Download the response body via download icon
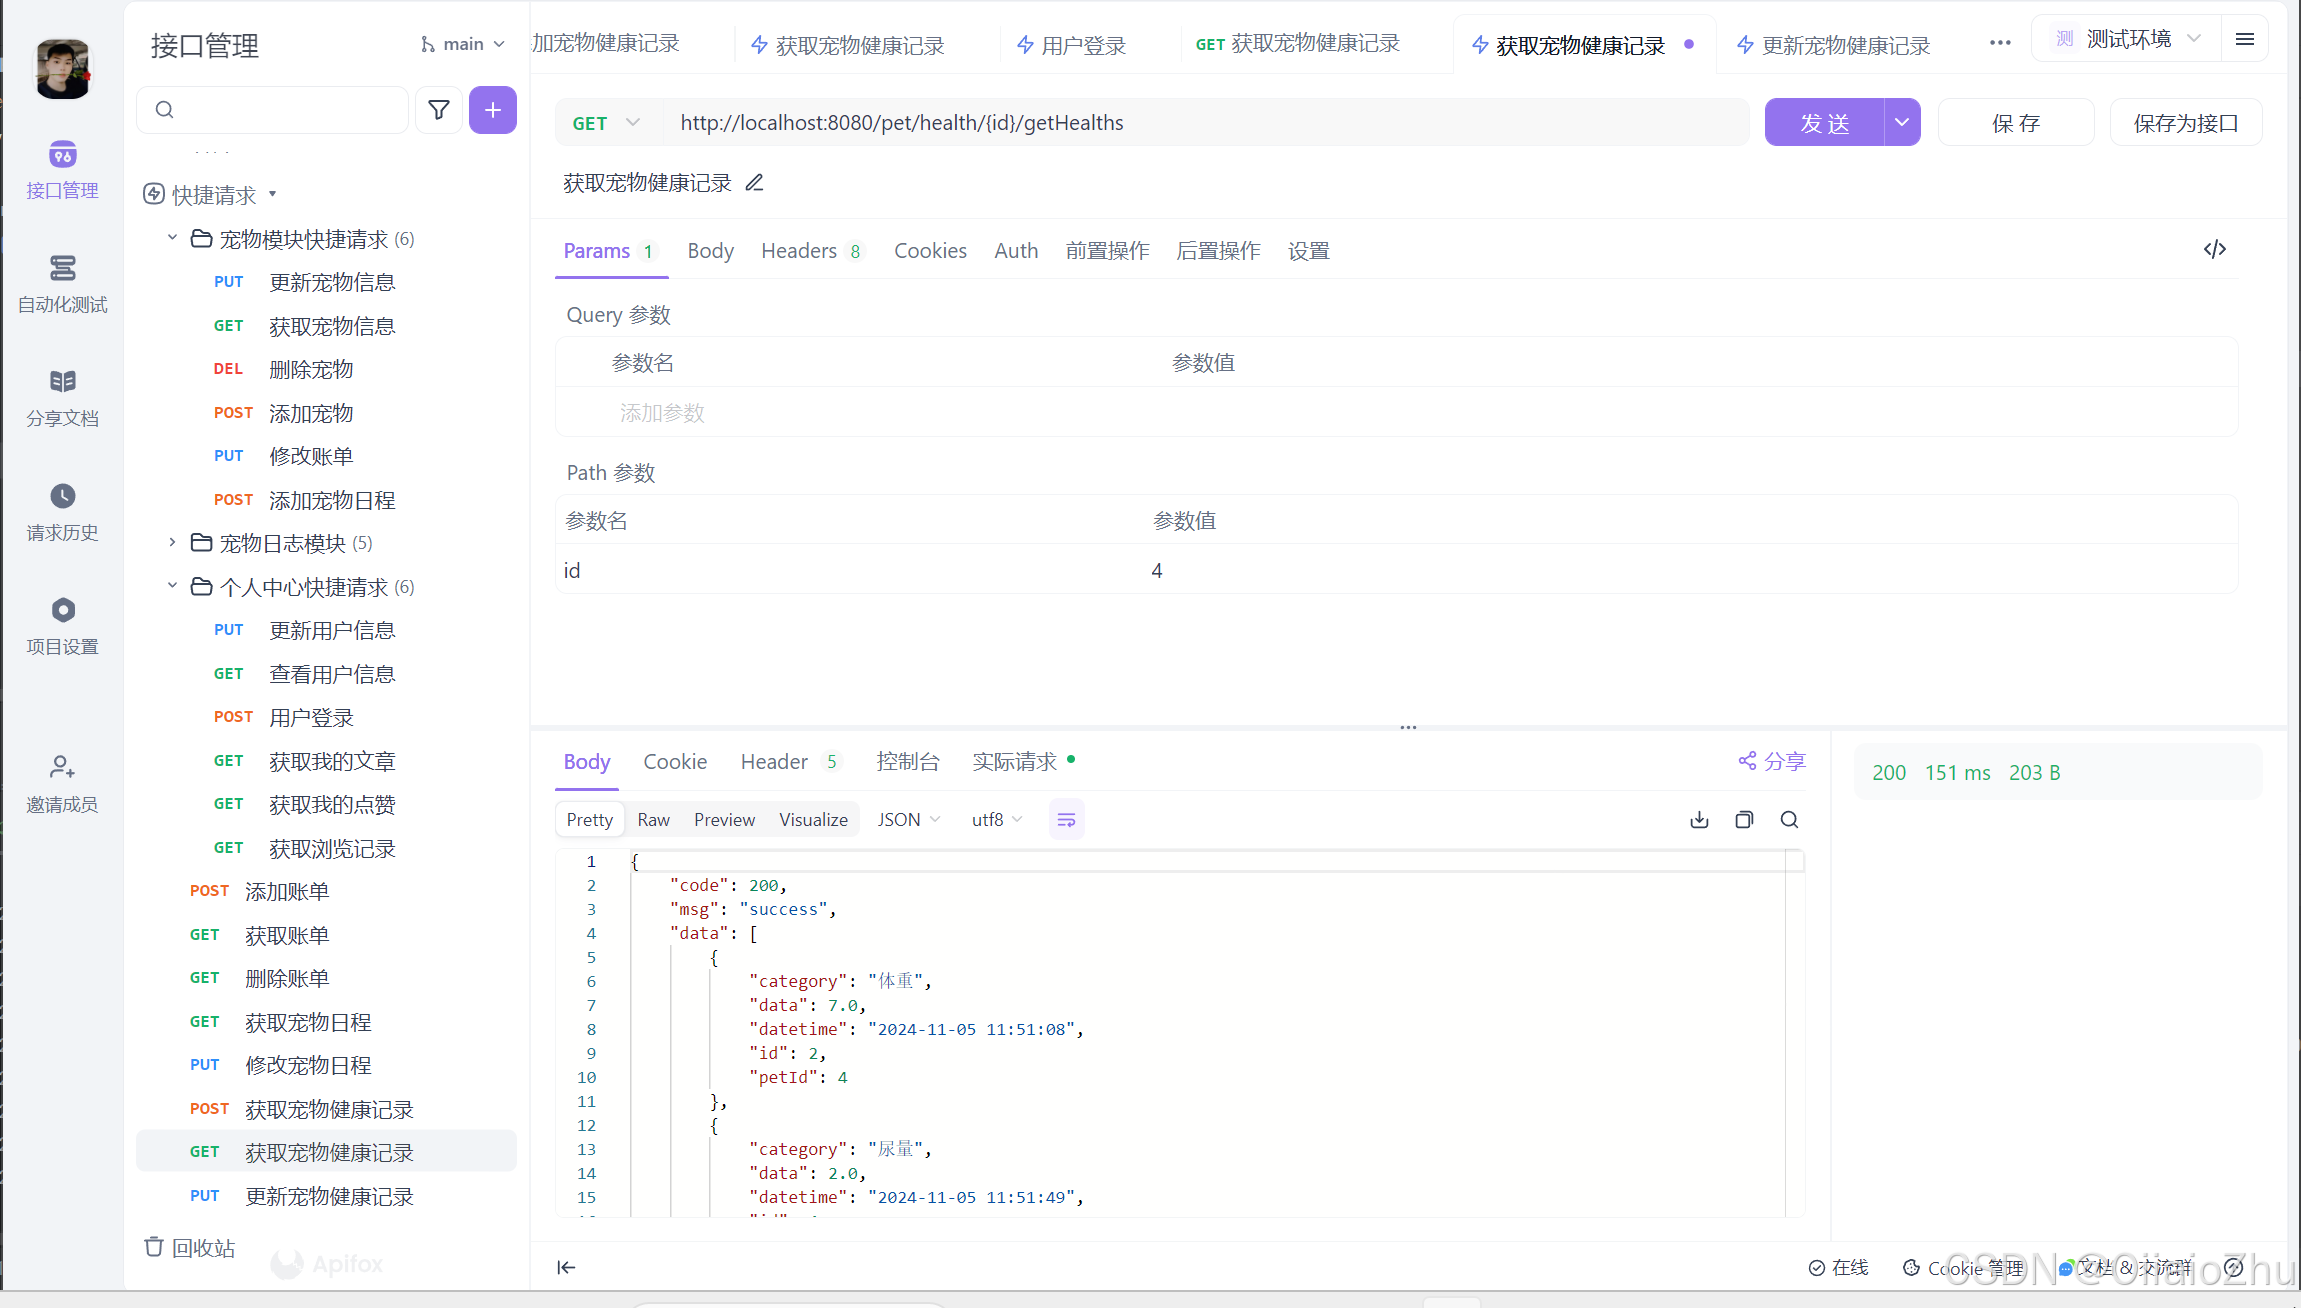2301x1308 pixels. [x=1699, y=819]
